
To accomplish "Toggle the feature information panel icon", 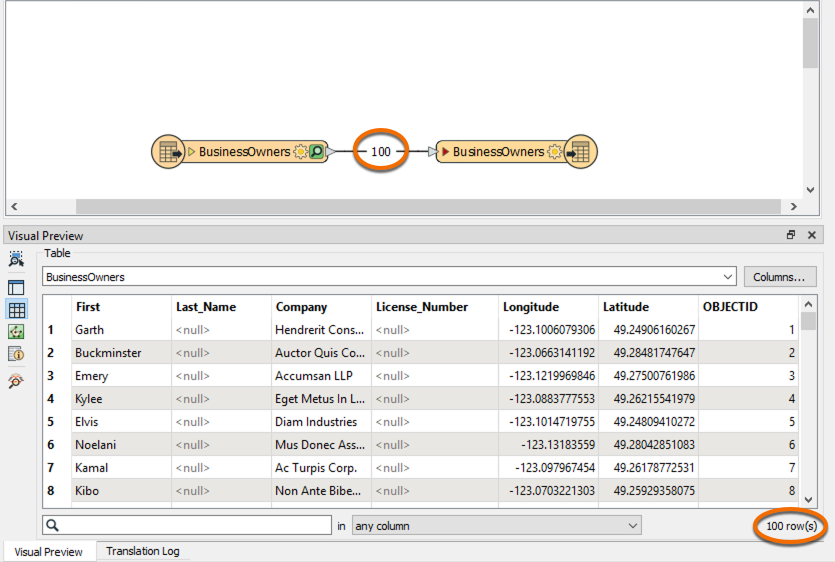I will [16, 354].
